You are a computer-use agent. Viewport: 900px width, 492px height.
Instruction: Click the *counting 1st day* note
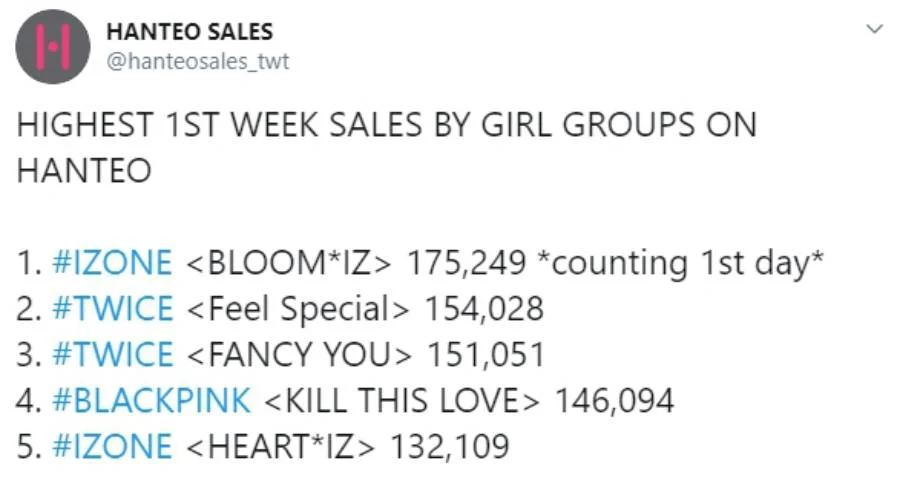tap(680, 263)
